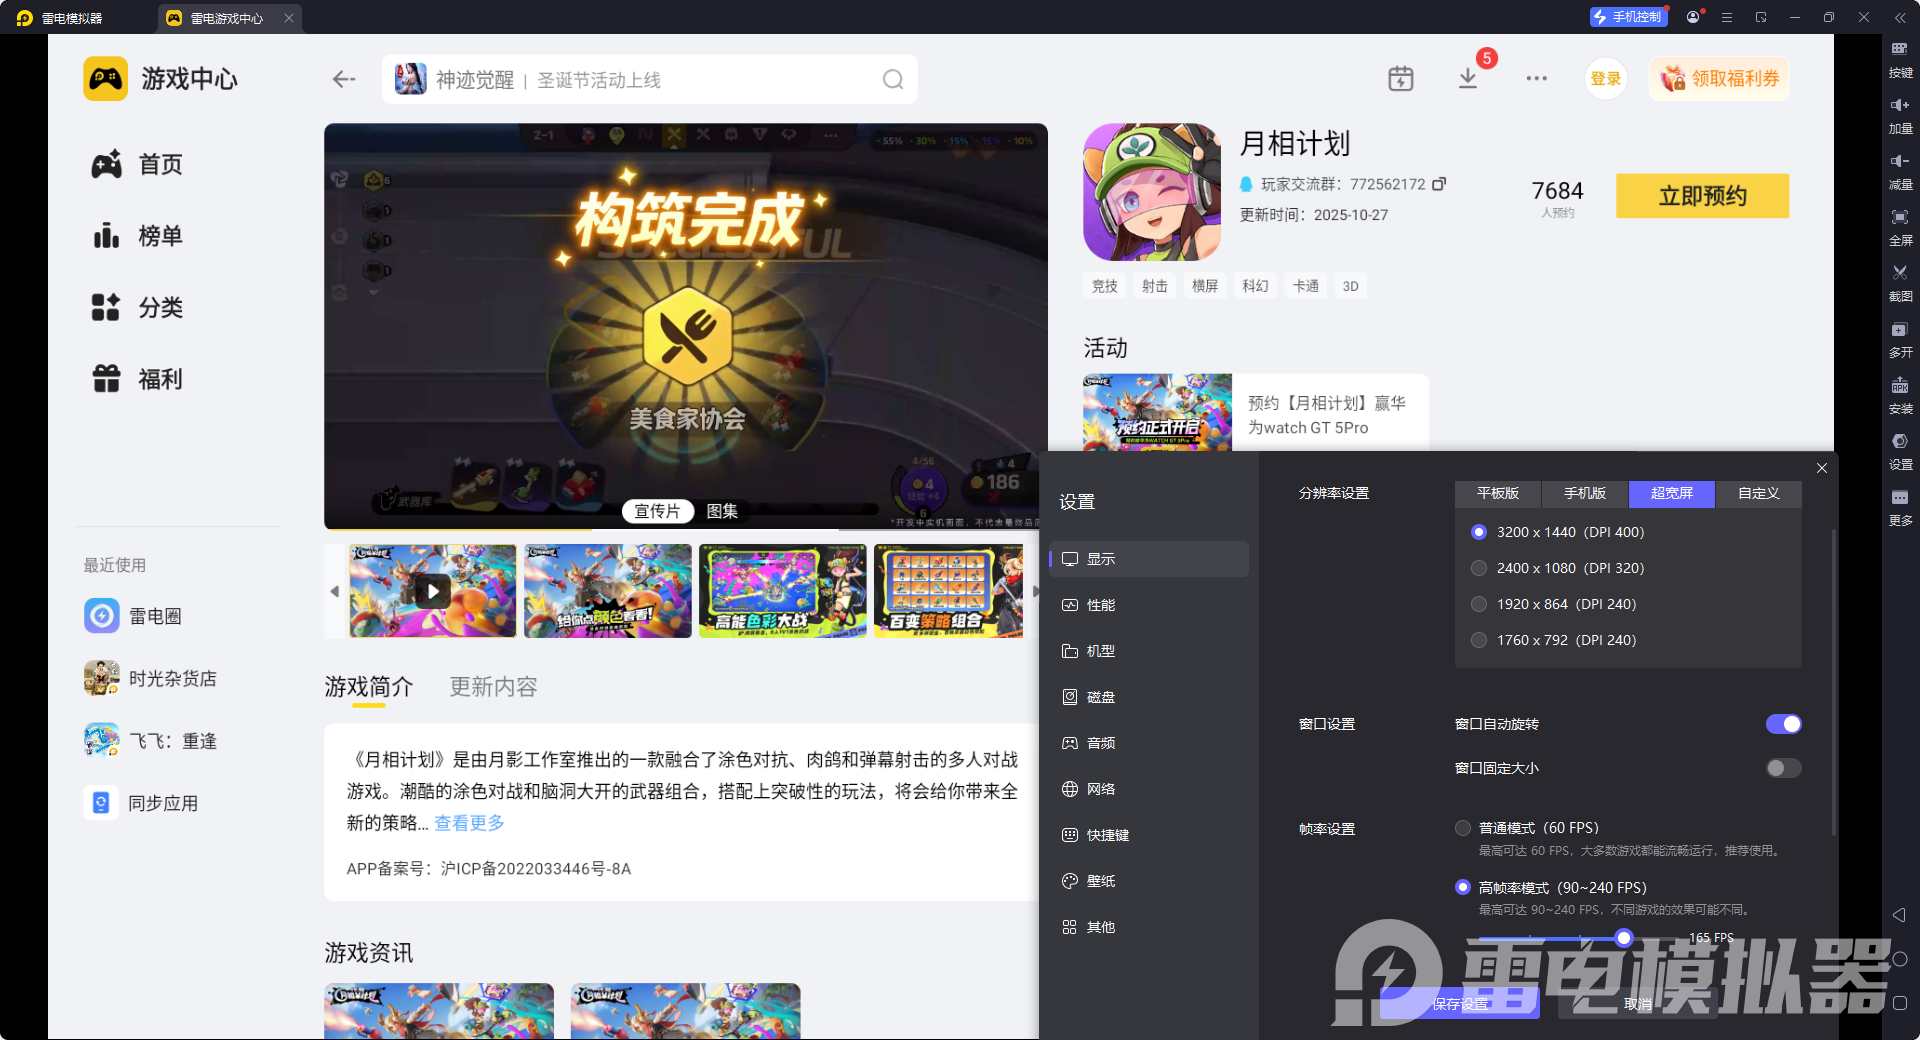1920x1040 pixels.
Task: Go back with the left arrow icon
Action: point(344,79)
